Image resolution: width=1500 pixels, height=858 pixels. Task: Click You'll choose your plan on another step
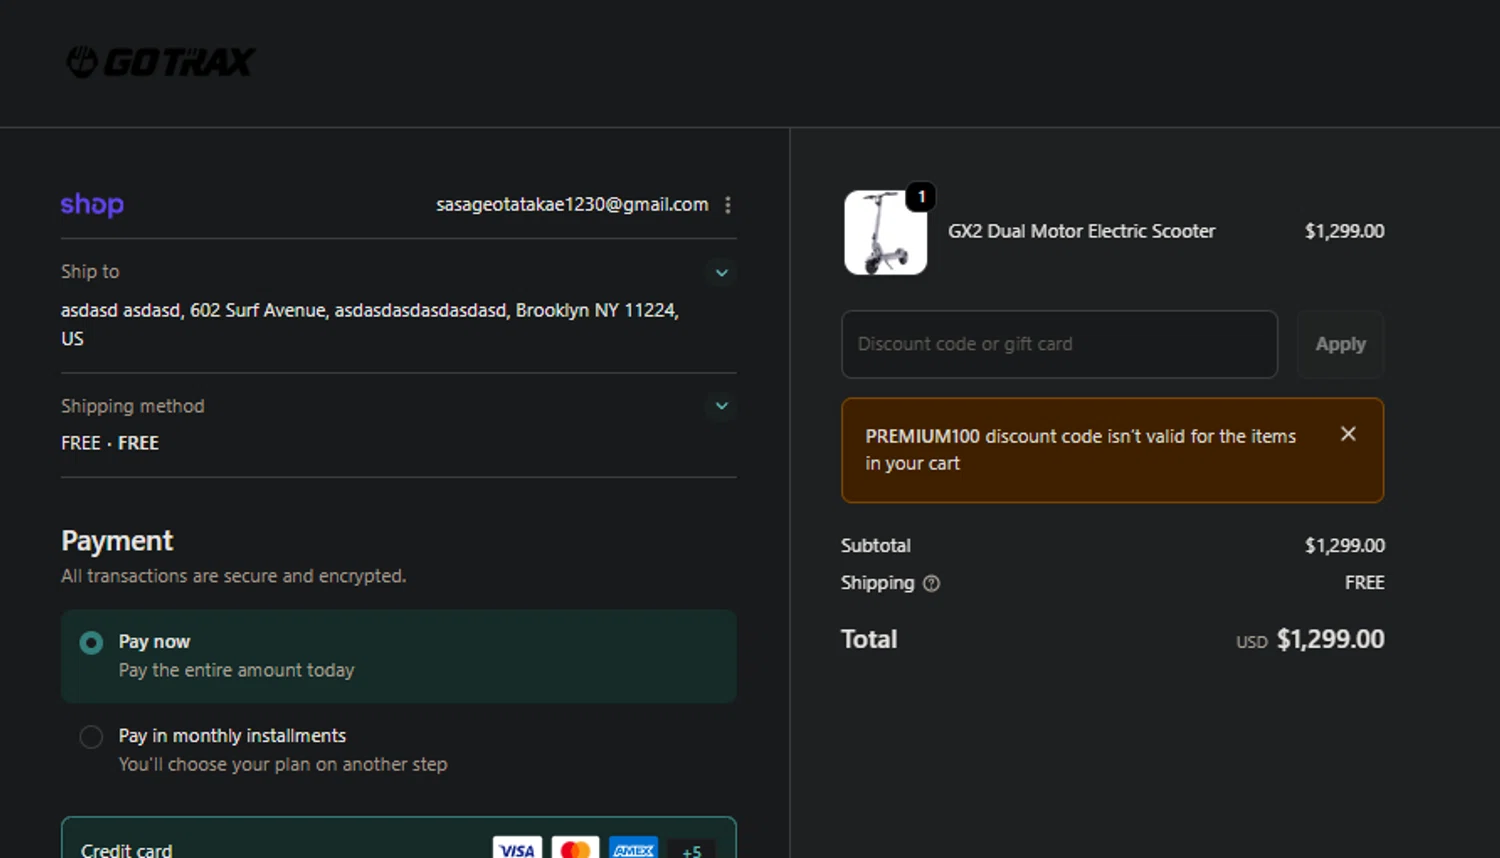pos(283,764)
